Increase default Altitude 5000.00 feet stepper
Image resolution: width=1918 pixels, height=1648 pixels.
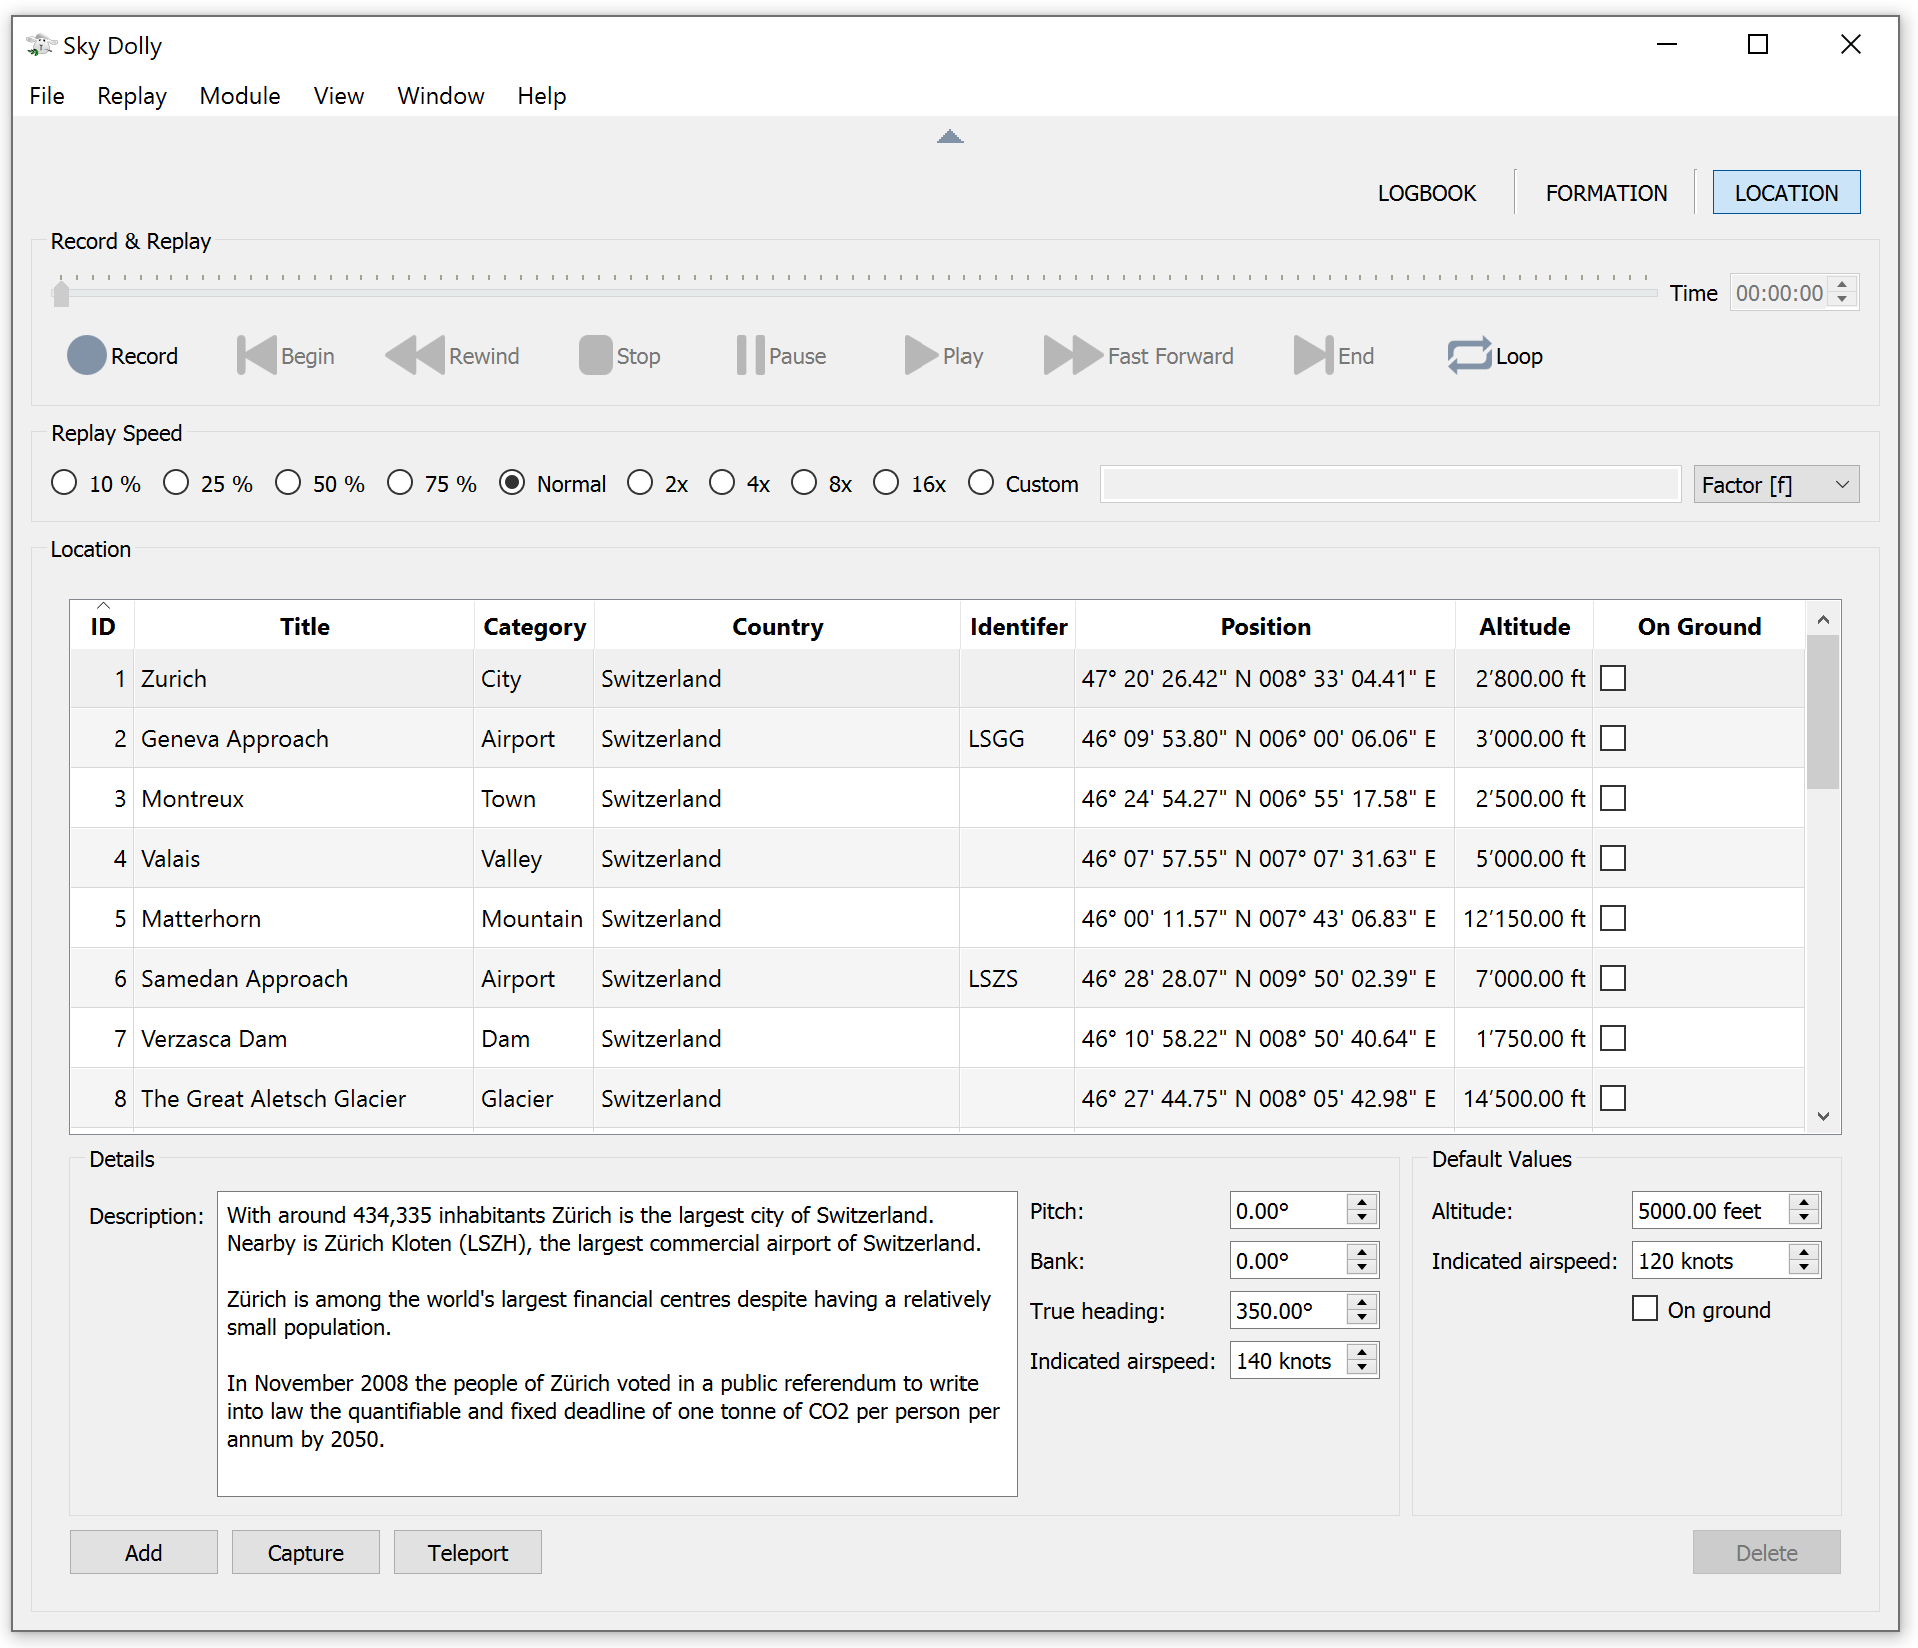click(1804, 1202)
